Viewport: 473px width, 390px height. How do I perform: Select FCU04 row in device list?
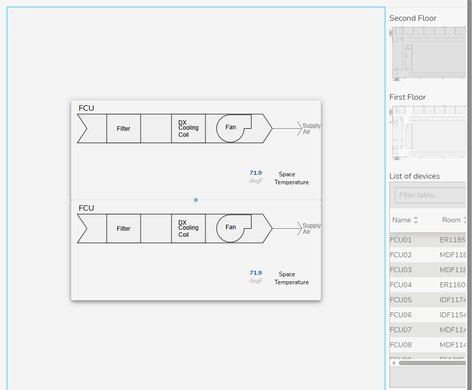click(x=428, y=285)
